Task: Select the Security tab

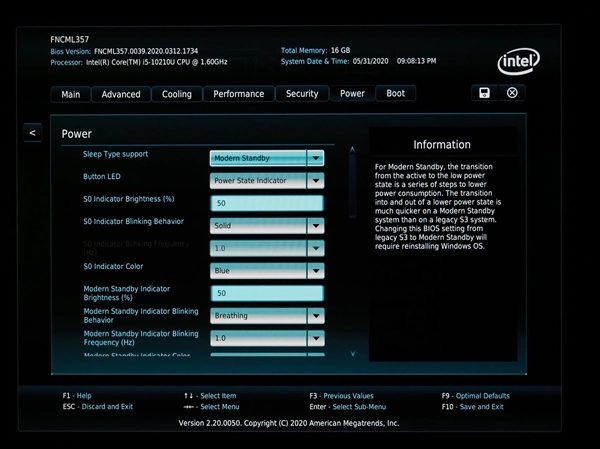Action: 302,93
